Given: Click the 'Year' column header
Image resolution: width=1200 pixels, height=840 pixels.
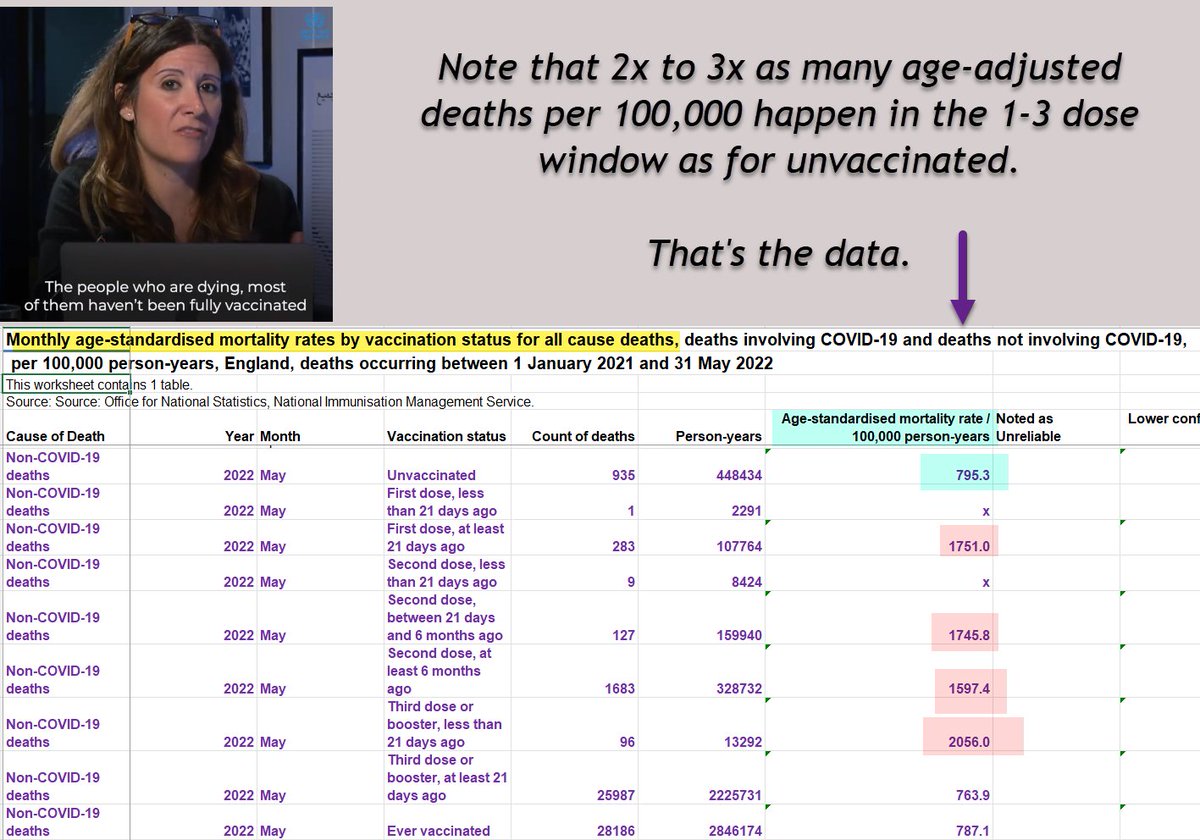Looking at the screenshot, I should [239, 436].
